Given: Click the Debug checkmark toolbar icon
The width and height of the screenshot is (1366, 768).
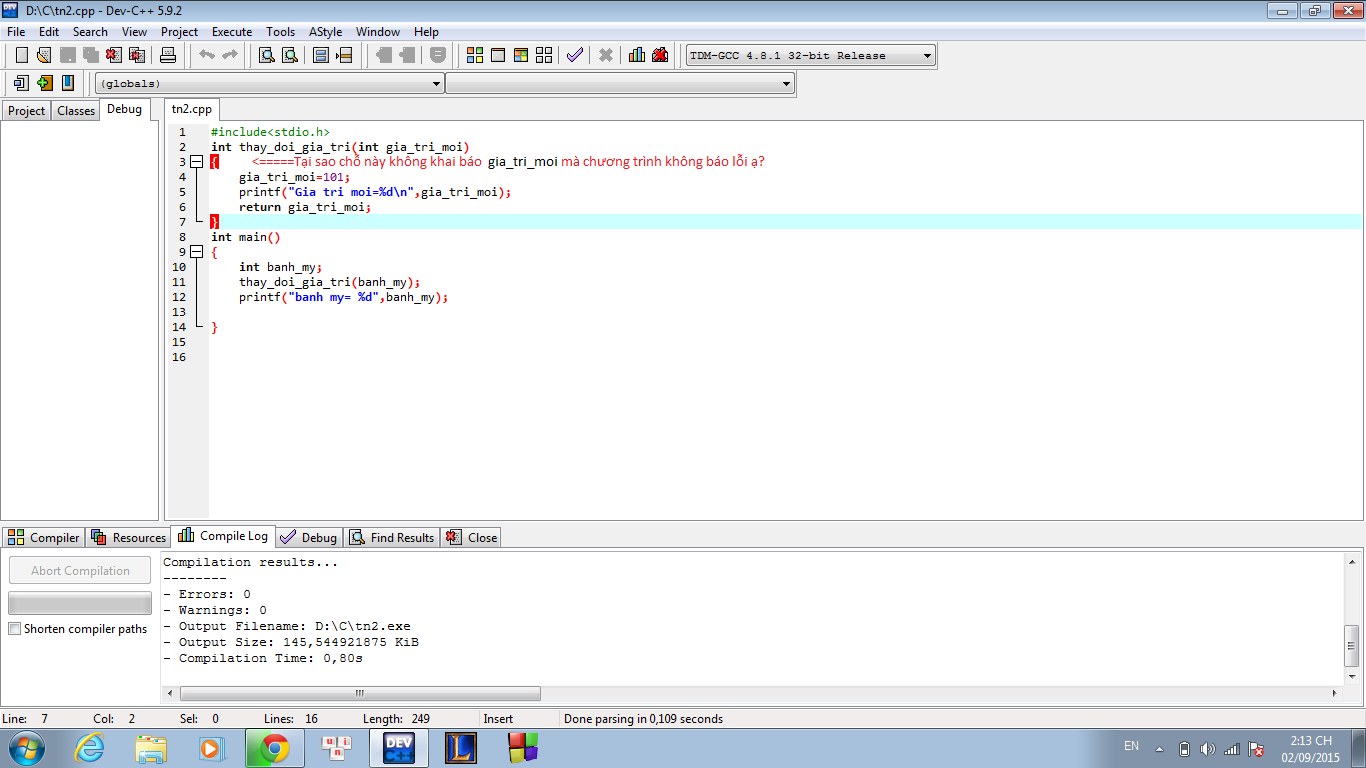Looking at the screenshot, I should (574, 55).
